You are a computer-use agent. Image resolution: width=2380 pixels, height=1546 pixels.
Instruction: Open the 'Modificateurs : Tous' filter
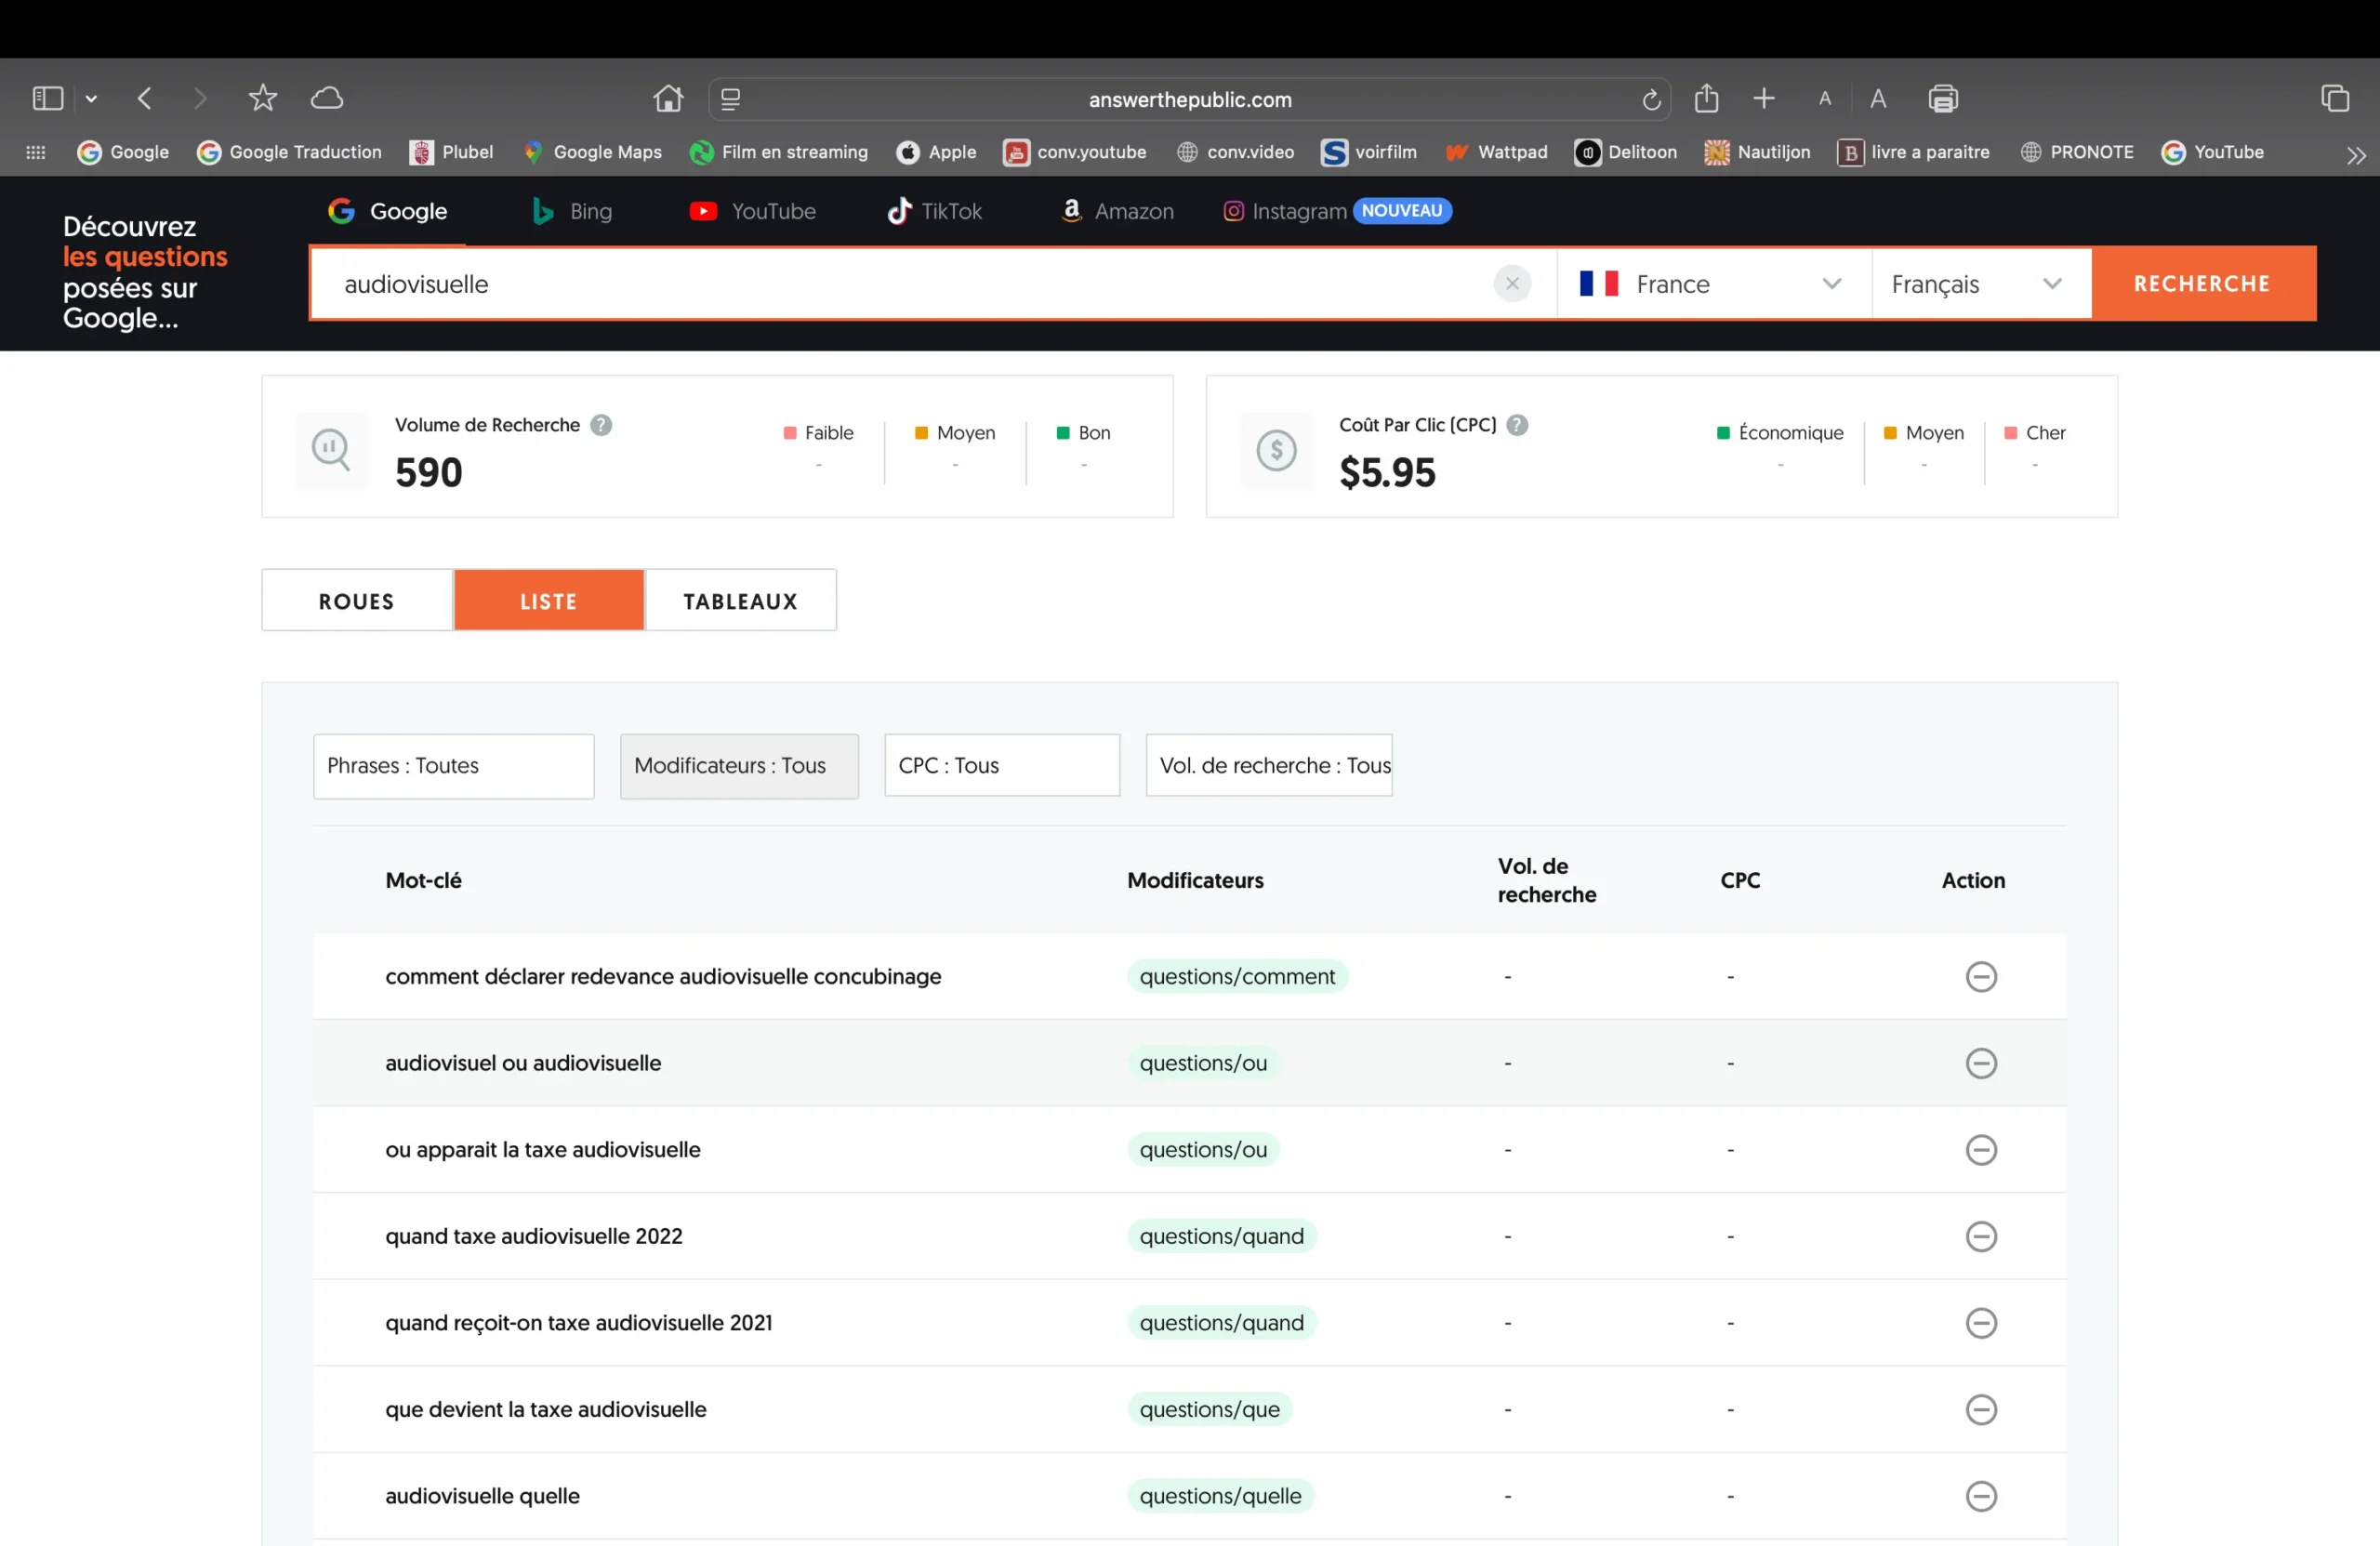pos(739,766)
